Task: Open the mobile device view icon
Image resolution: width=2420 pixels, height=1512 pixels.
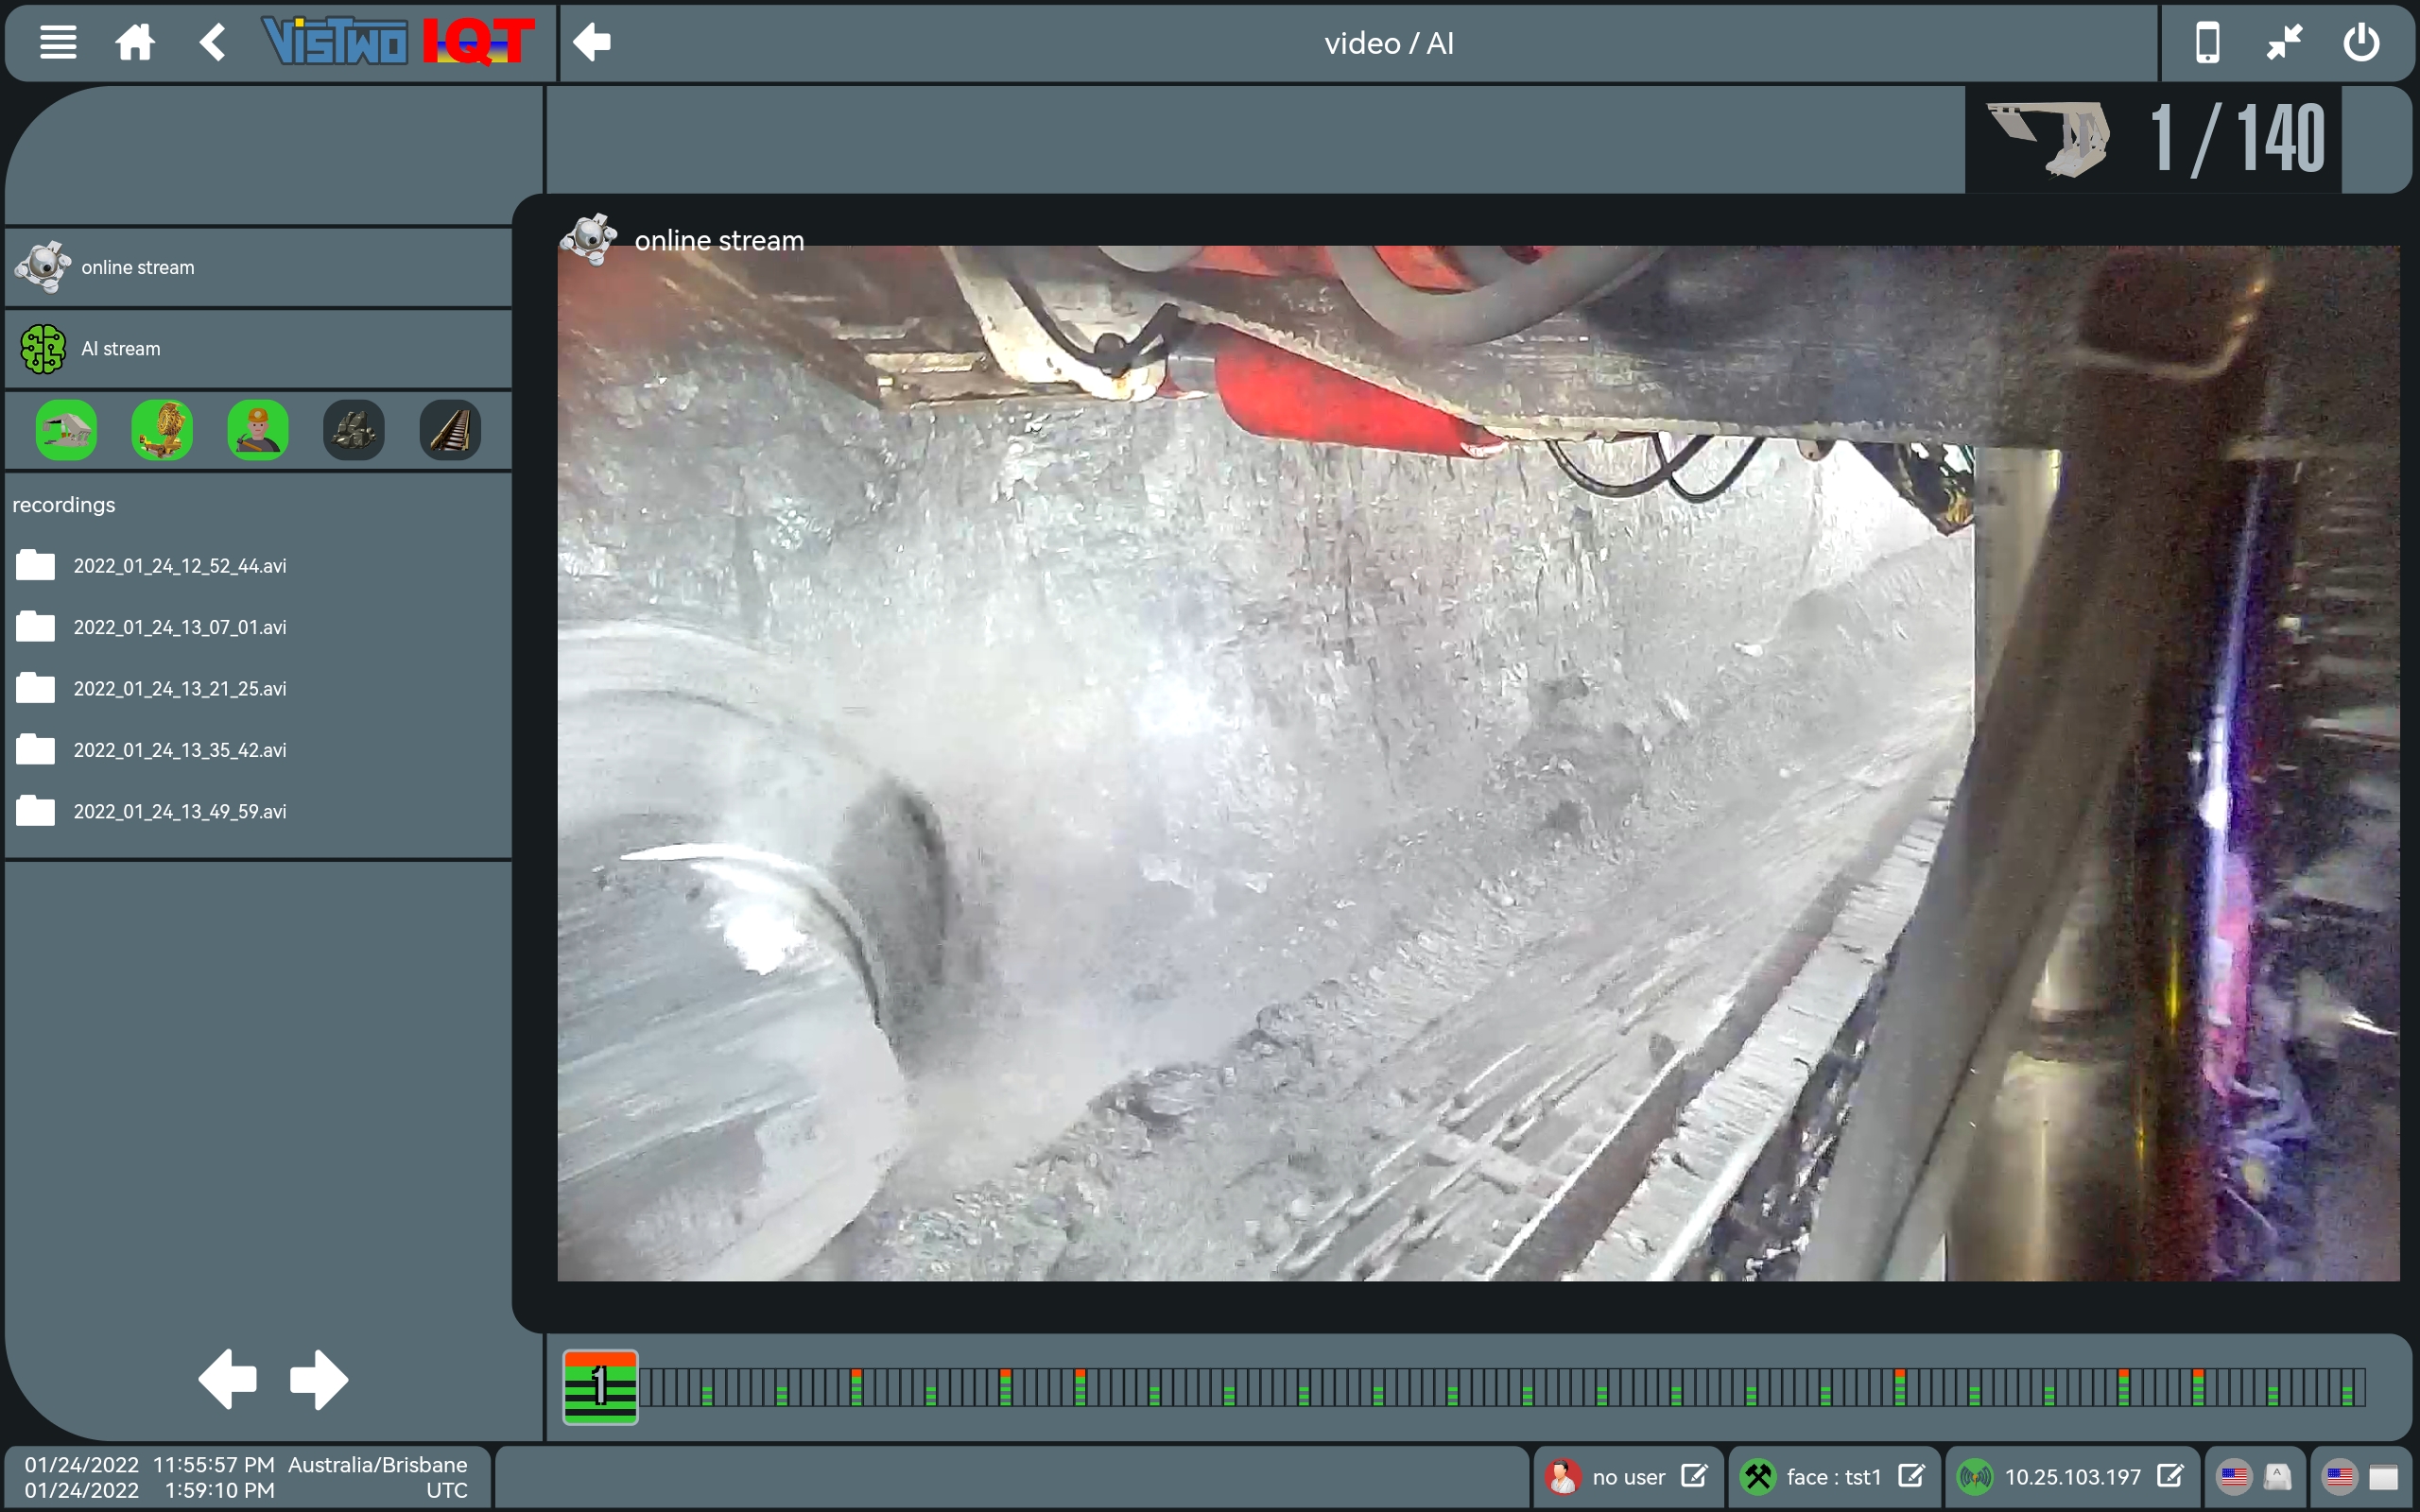Action: tap(2207, 43)
